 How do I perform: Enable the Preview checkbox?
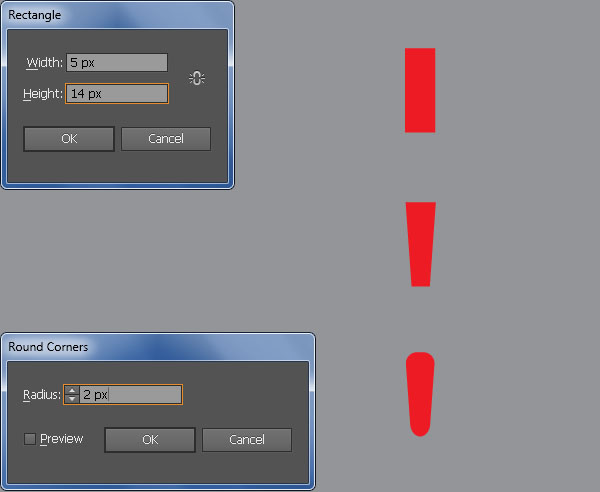(30, 439)
